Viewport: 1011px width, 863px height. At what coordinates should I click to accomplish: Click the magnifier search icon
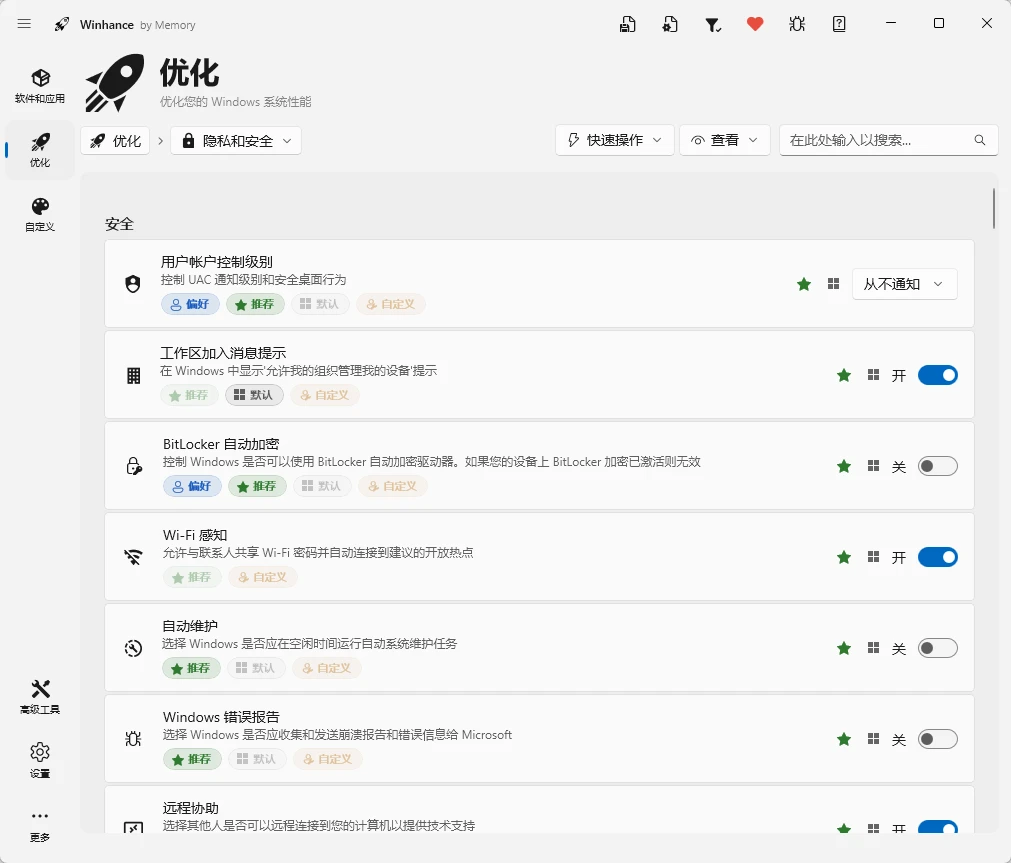pos(979,140)
